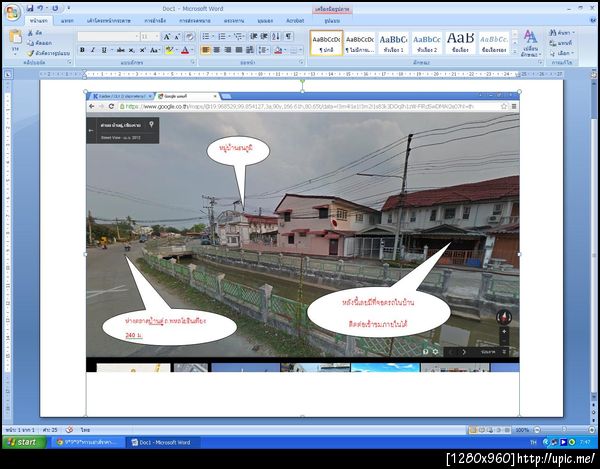Toggle Italic formatting

(93, 50)
